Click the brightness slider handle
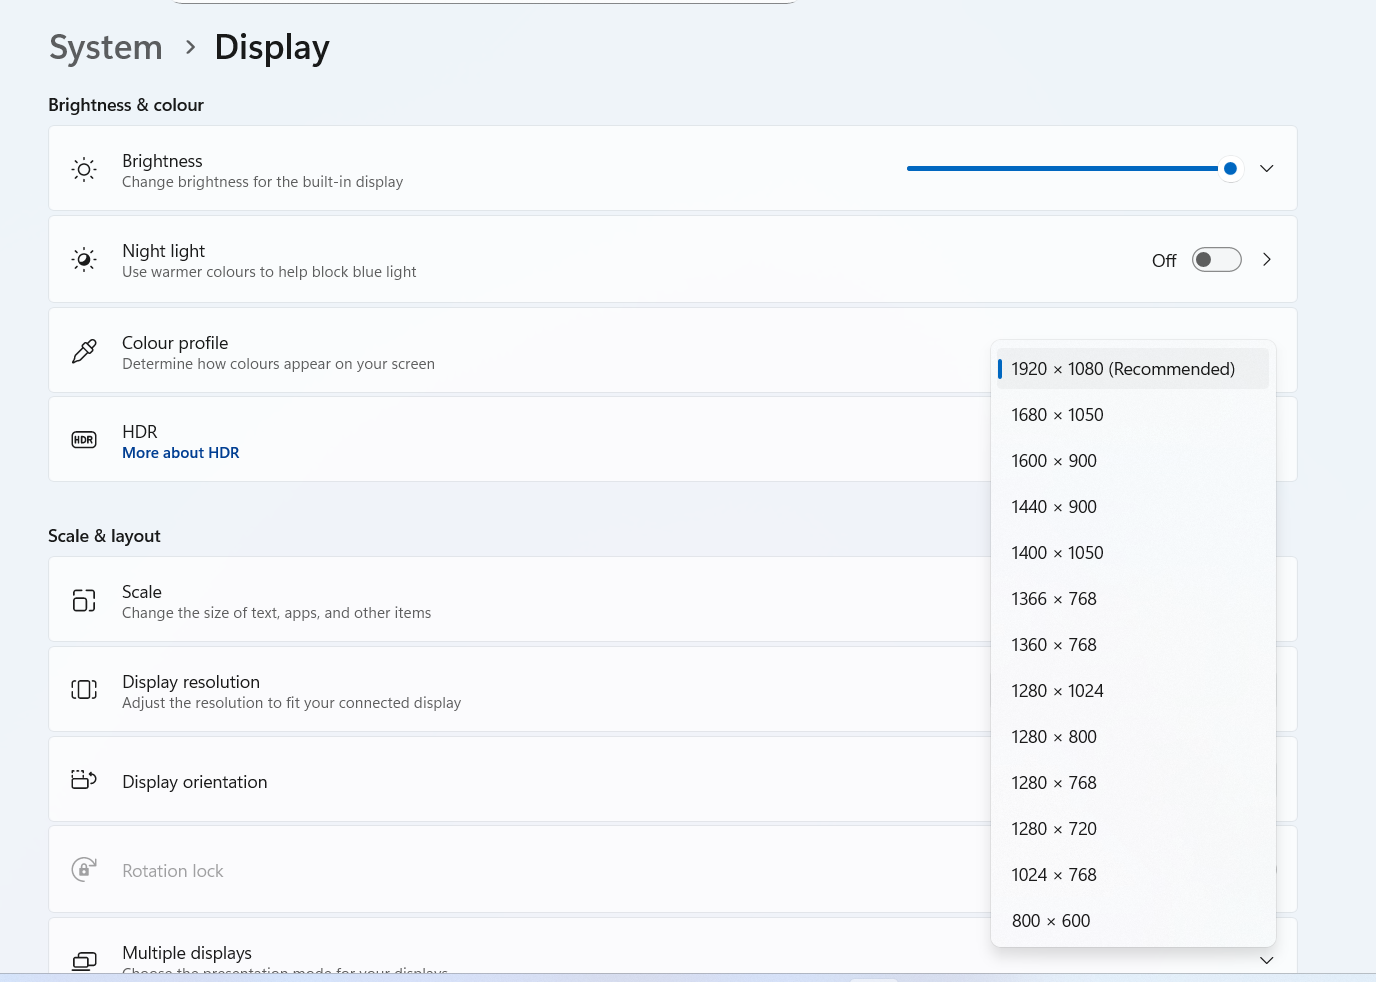1376x982 pixels. click(1230, 169)
